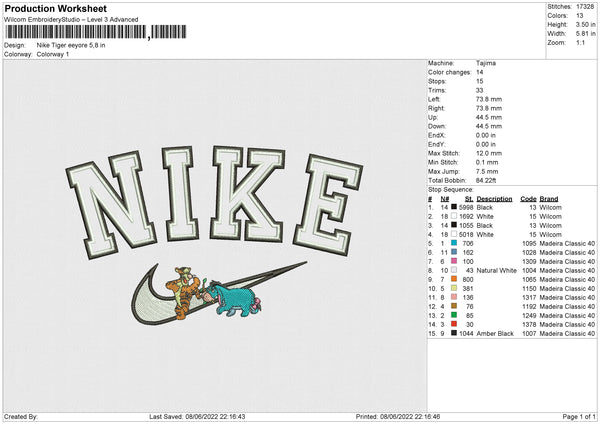The width and height of the screenshot is (600, 424).
Task: Click the Description column header
Action: 494,199
